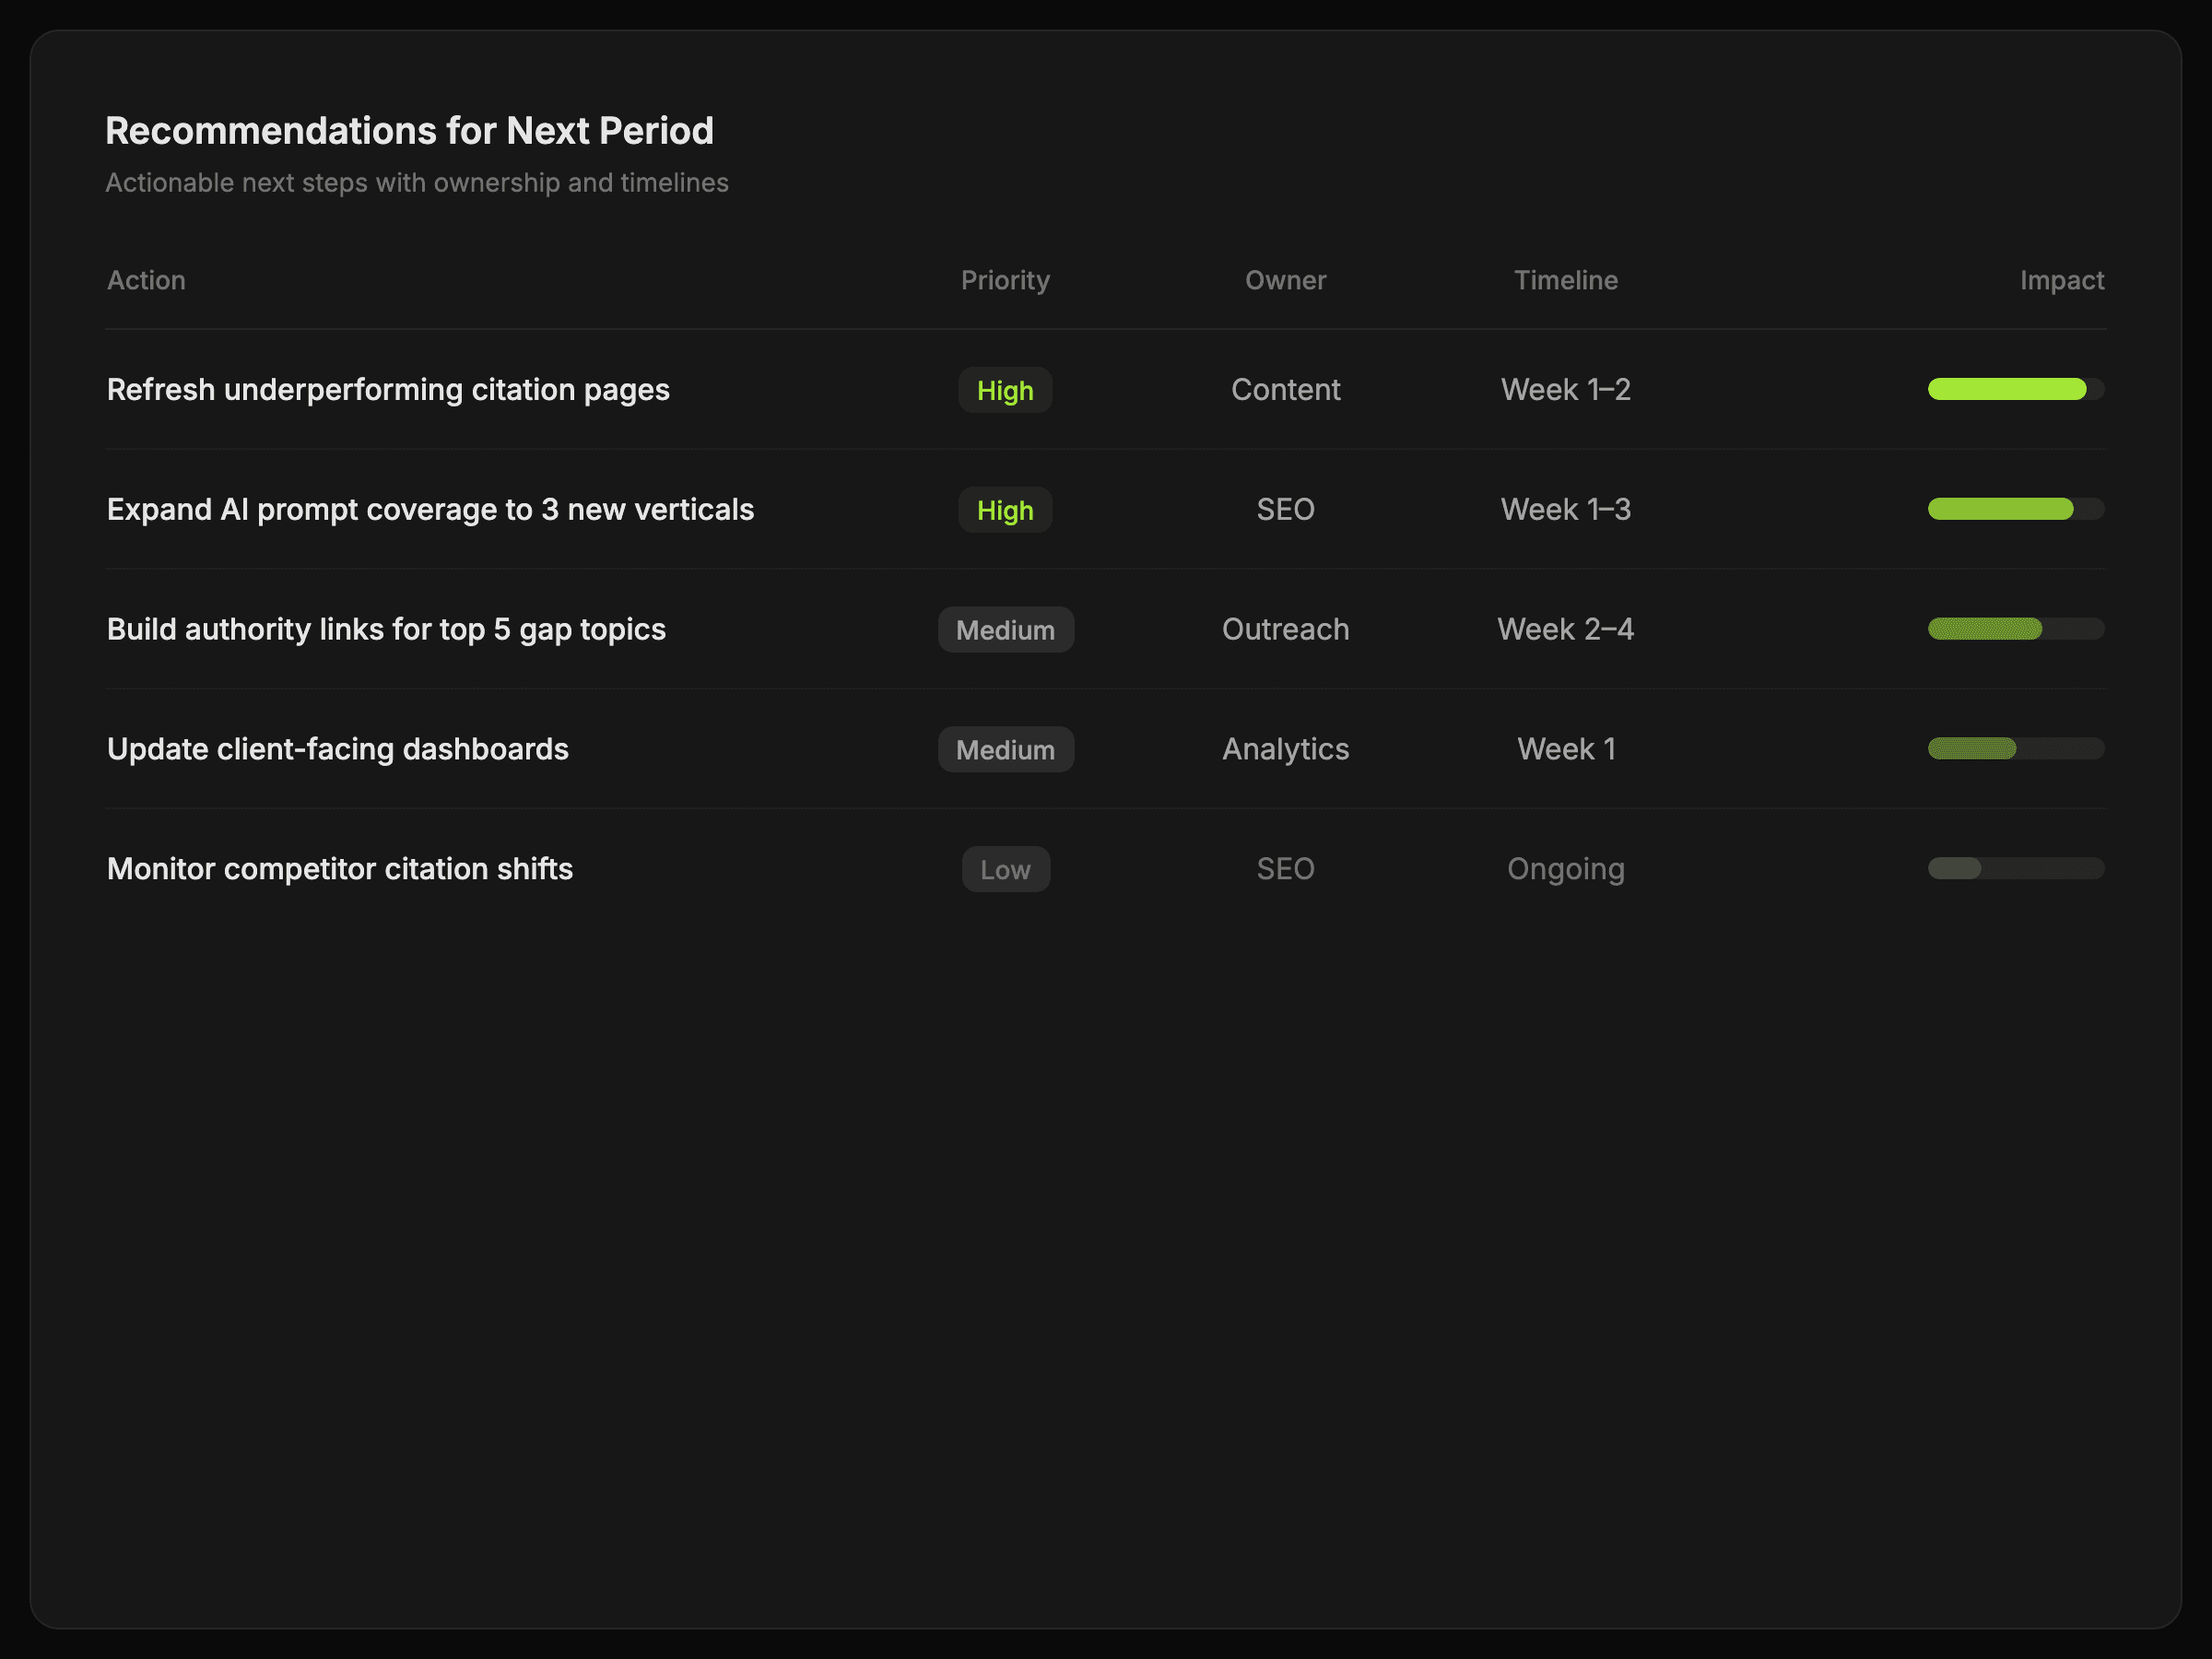This screenshot has height=1659, width=2212.
Task: Click impact bar for Monitor competitor shifts
Action: 2015,868
